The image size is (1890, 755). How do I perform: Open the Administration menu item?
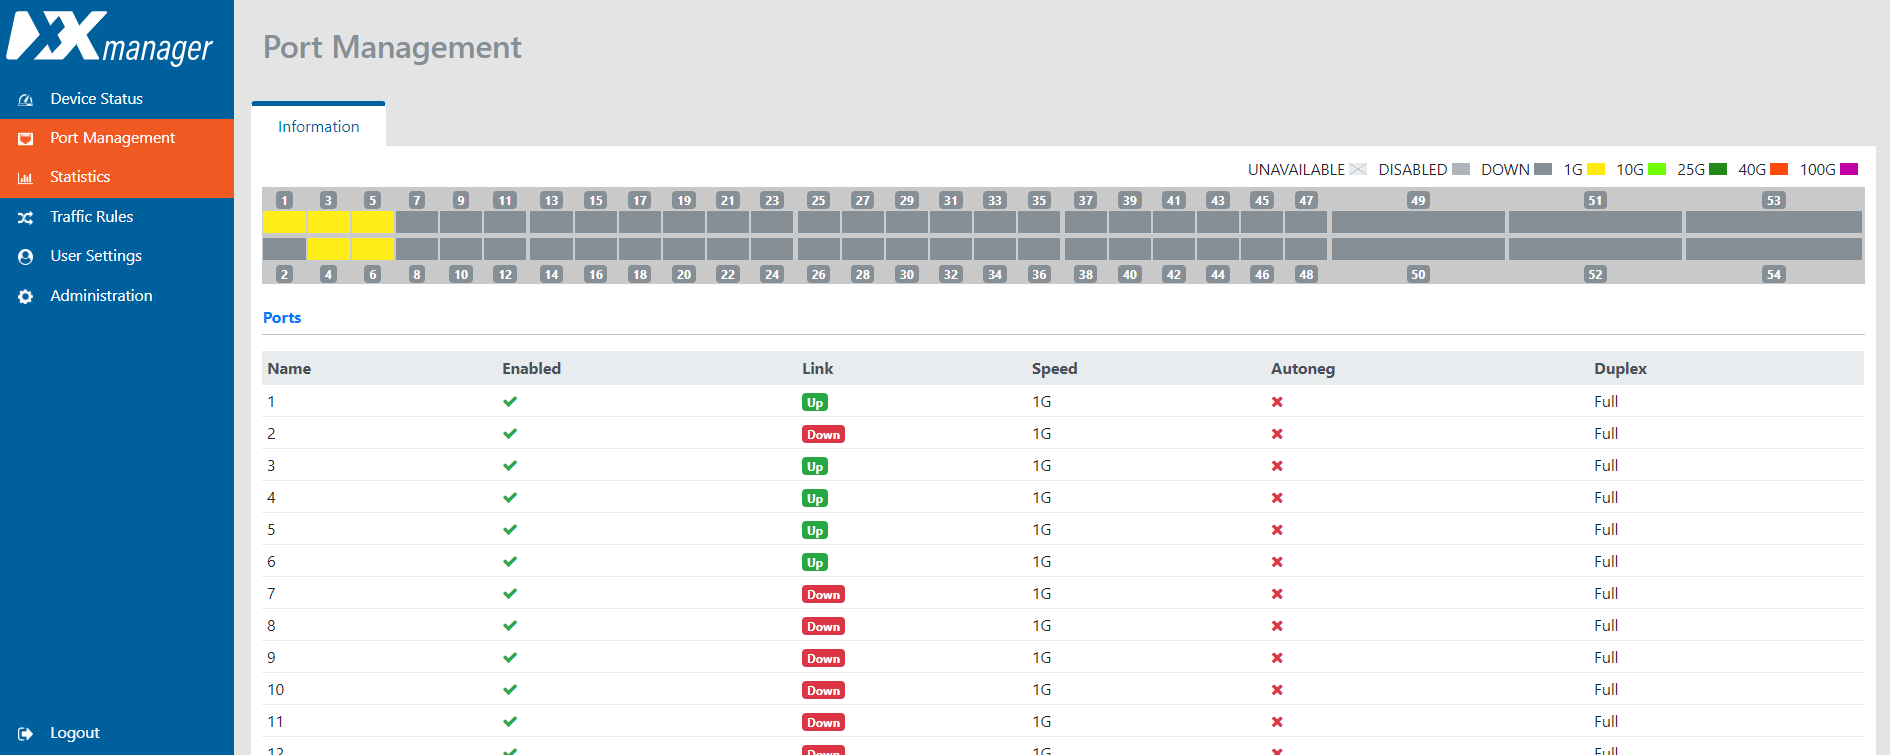click(101, 296)
